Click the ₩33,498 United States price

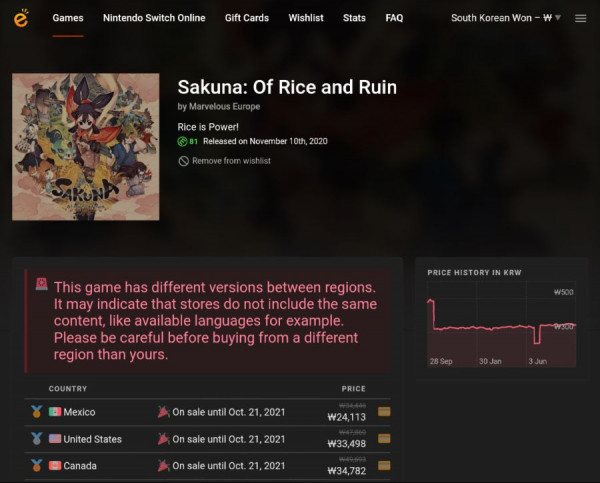(347, 444)
